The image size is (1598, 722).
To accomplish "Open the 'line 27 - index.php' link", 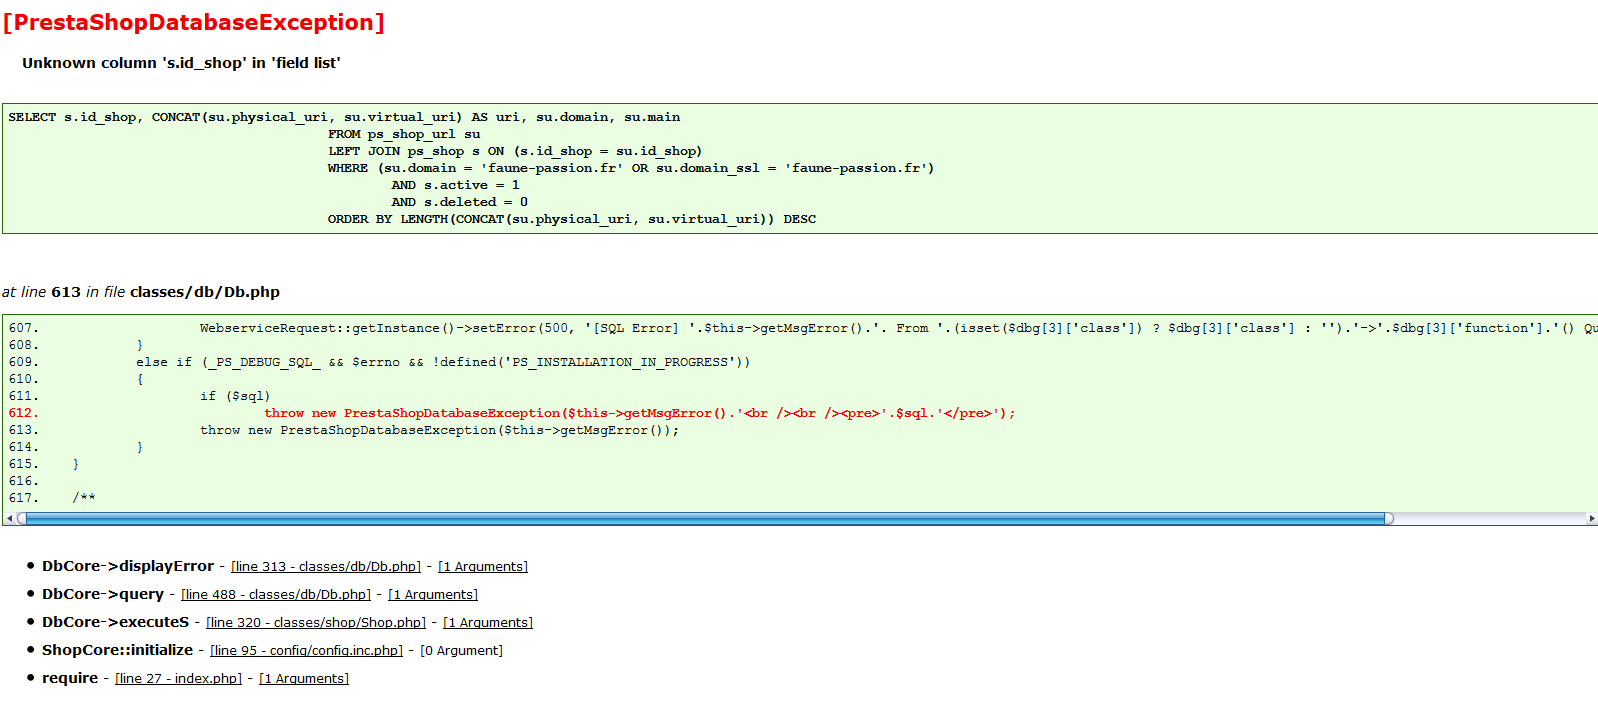I will tap(179, 679).
